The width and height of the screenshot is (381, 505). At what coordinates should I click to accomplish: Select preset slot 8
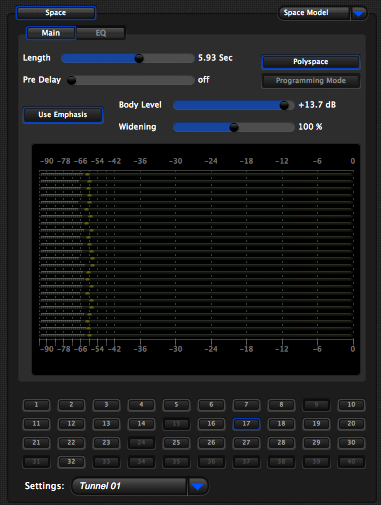(x=281, y=405)
